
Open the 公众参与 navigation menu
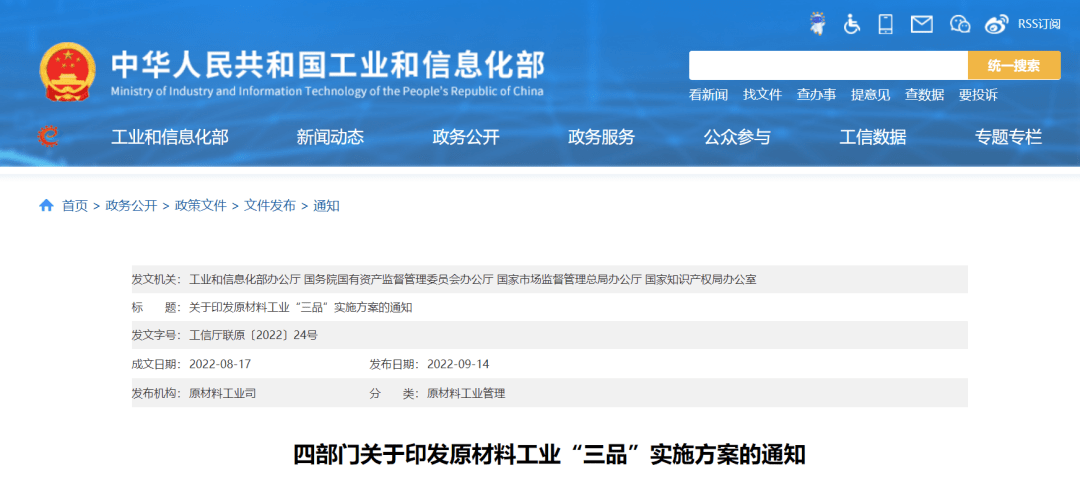pos(737,137)
